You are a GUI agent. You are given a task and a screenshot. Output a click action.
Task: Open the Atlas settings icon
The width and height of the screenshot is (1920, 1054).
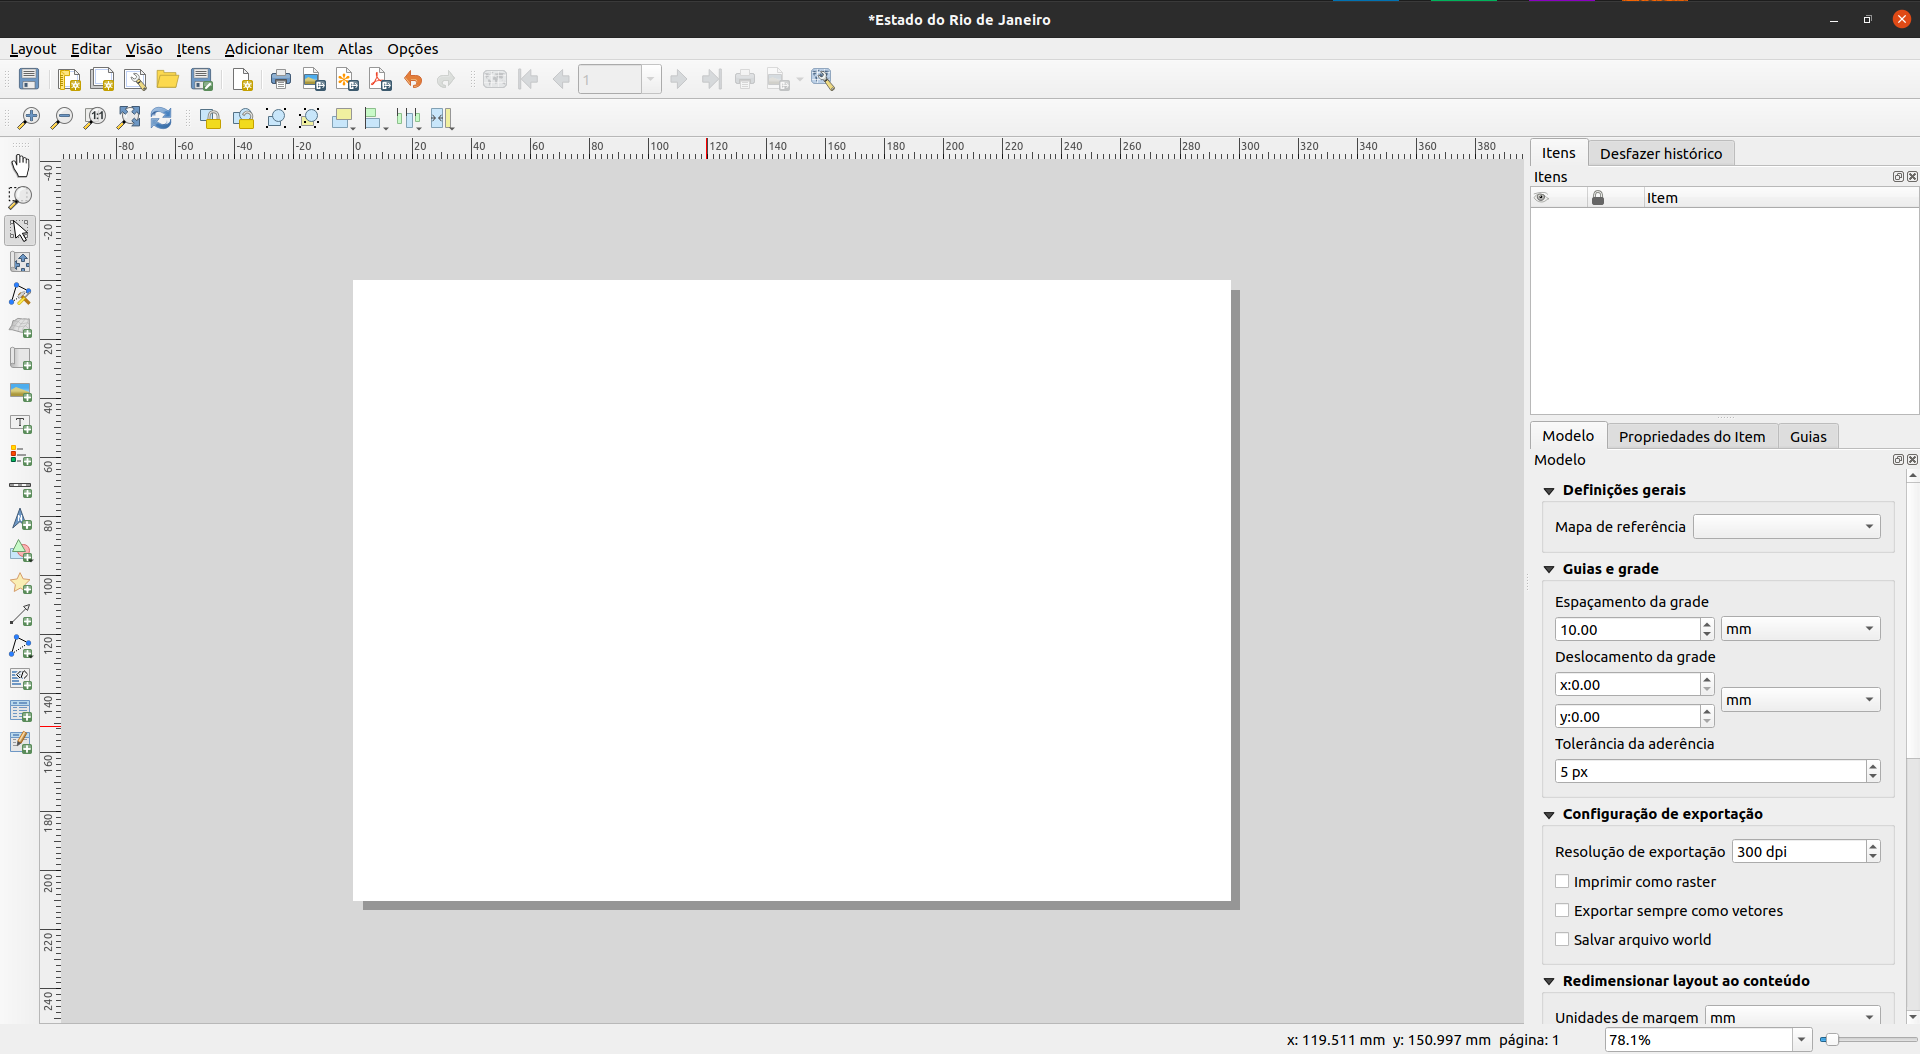click(823, 79)
